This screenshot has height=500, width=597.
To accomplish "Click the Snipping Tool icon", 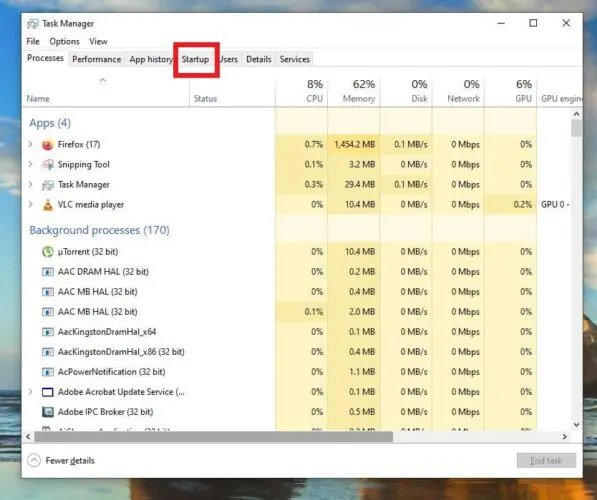I will pos(48,165).
